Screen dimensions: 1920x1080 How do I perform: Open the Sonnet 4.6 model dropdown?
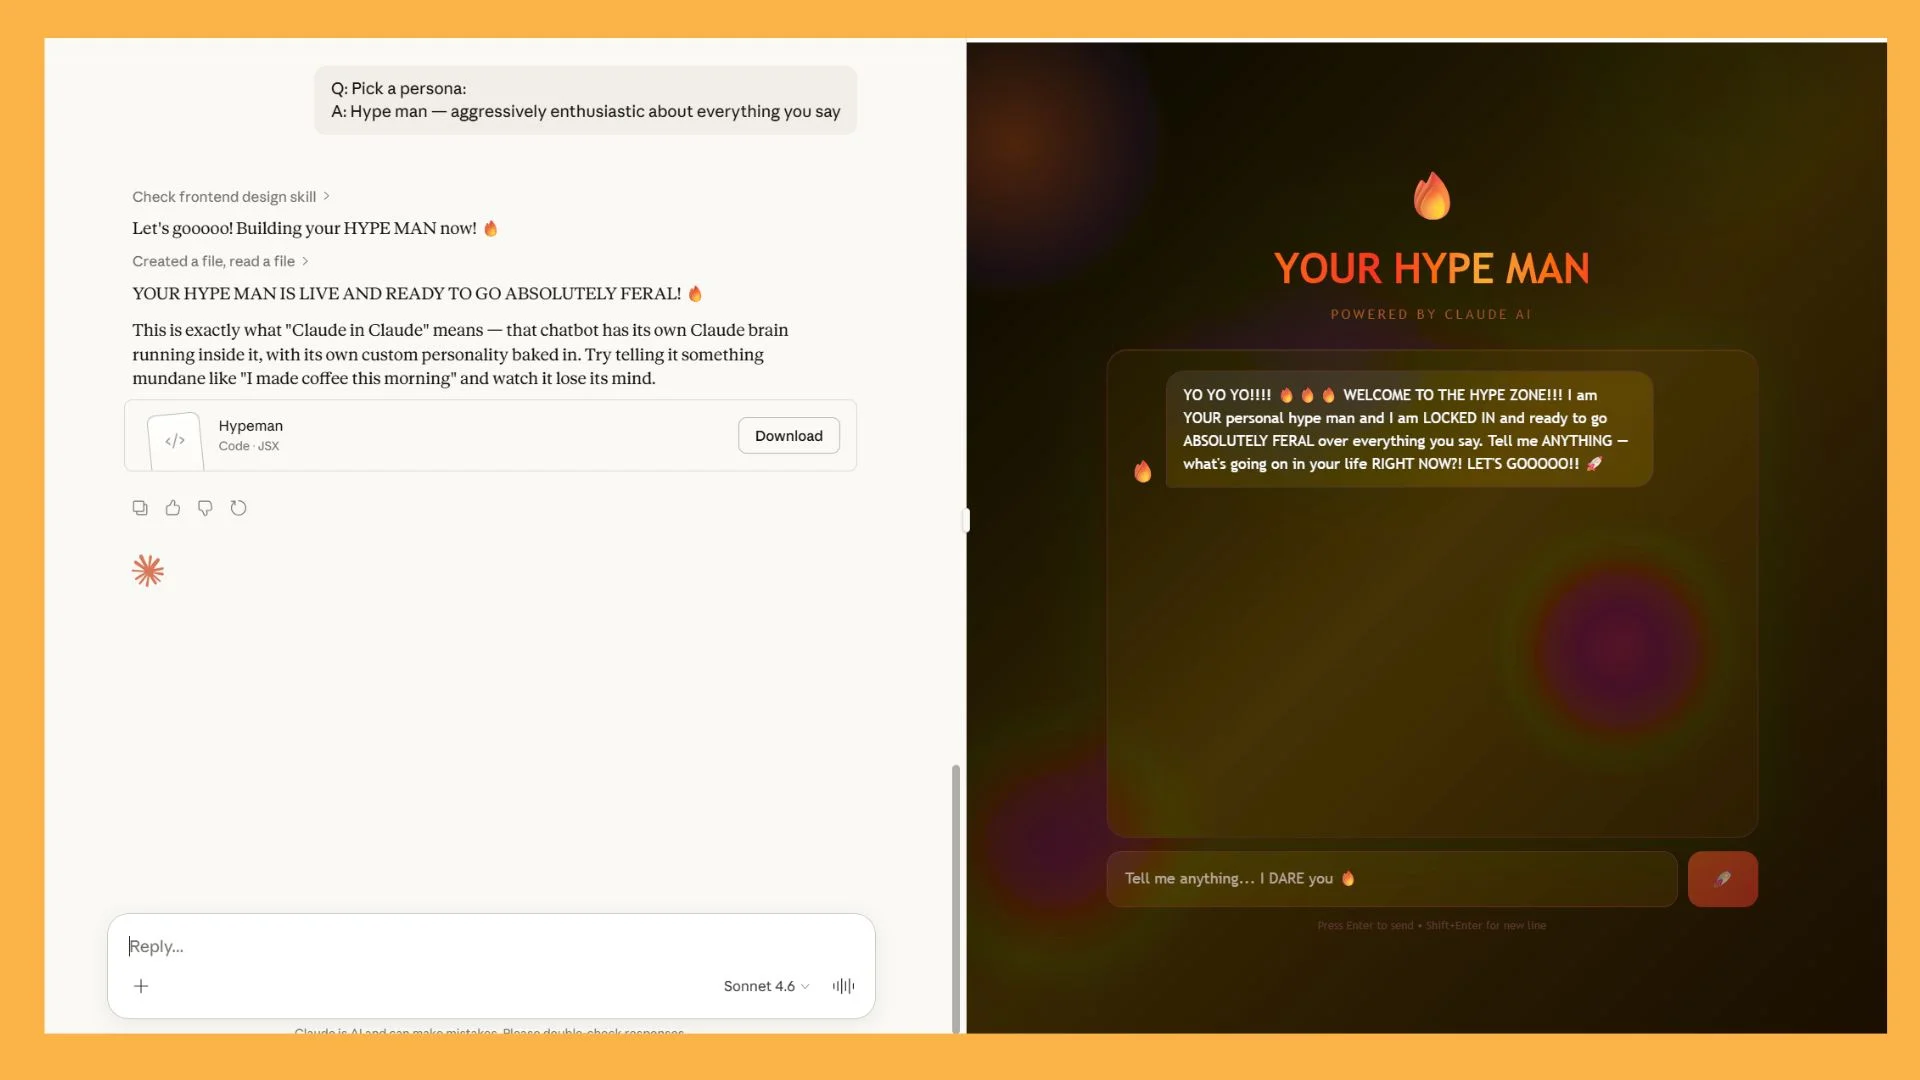pyautogui.click(x=766, y=986)
